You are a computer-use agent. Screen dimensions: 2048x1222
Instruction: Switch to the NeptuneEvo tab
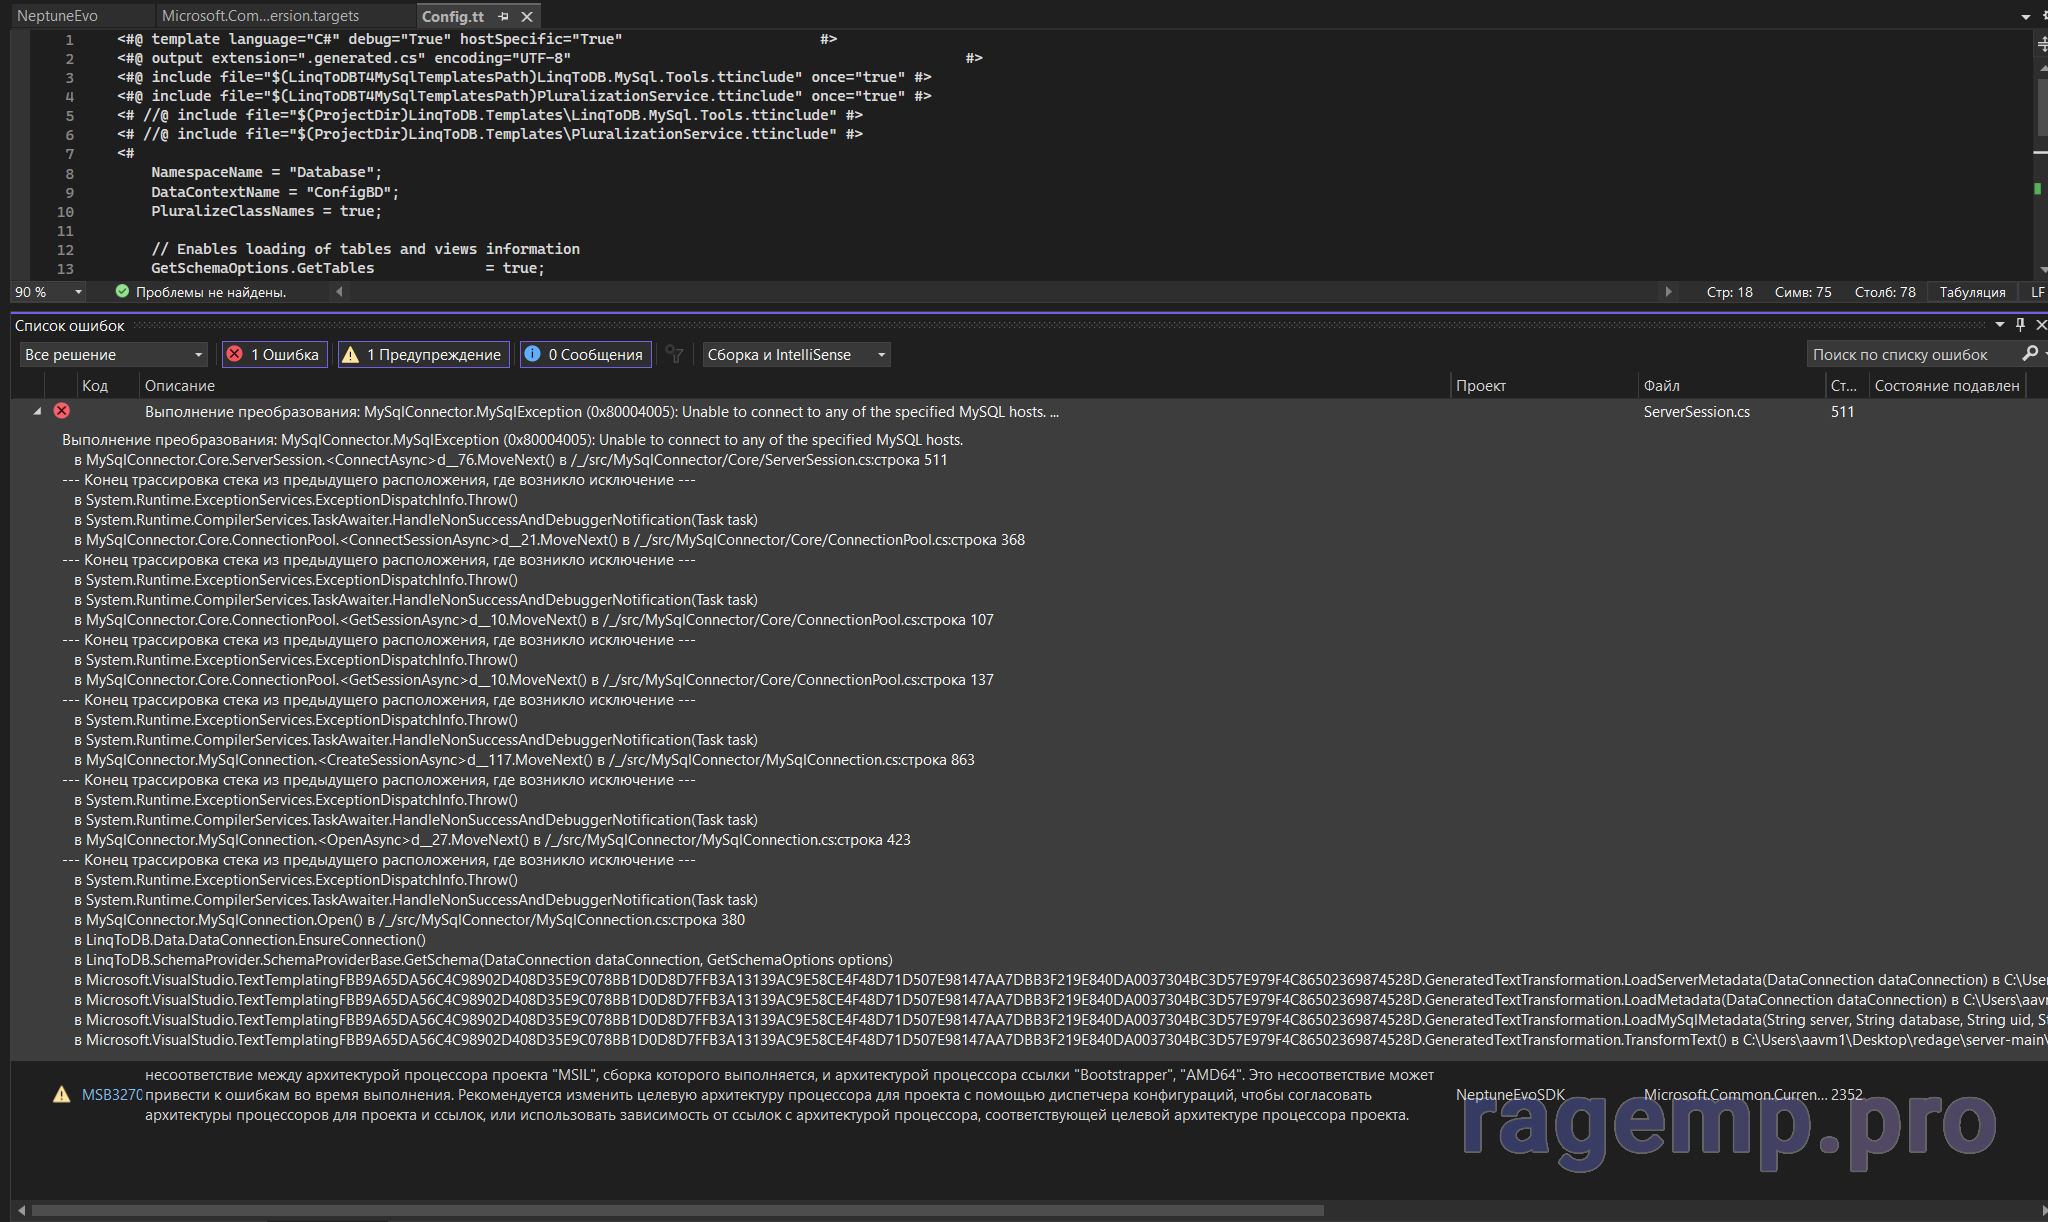(x=58, y=16)
